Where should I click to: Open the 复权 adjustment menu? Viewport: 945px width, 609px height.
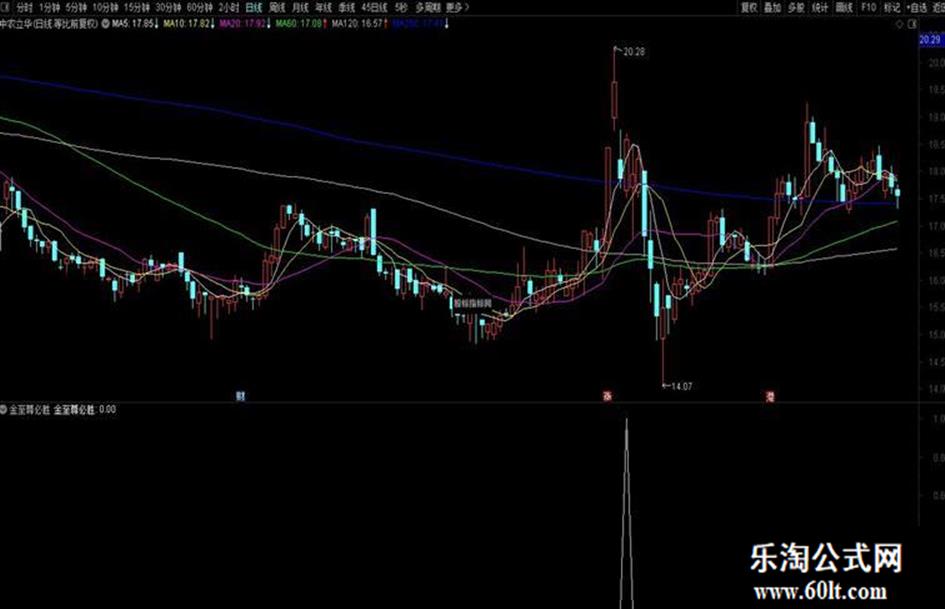point(749,7)
